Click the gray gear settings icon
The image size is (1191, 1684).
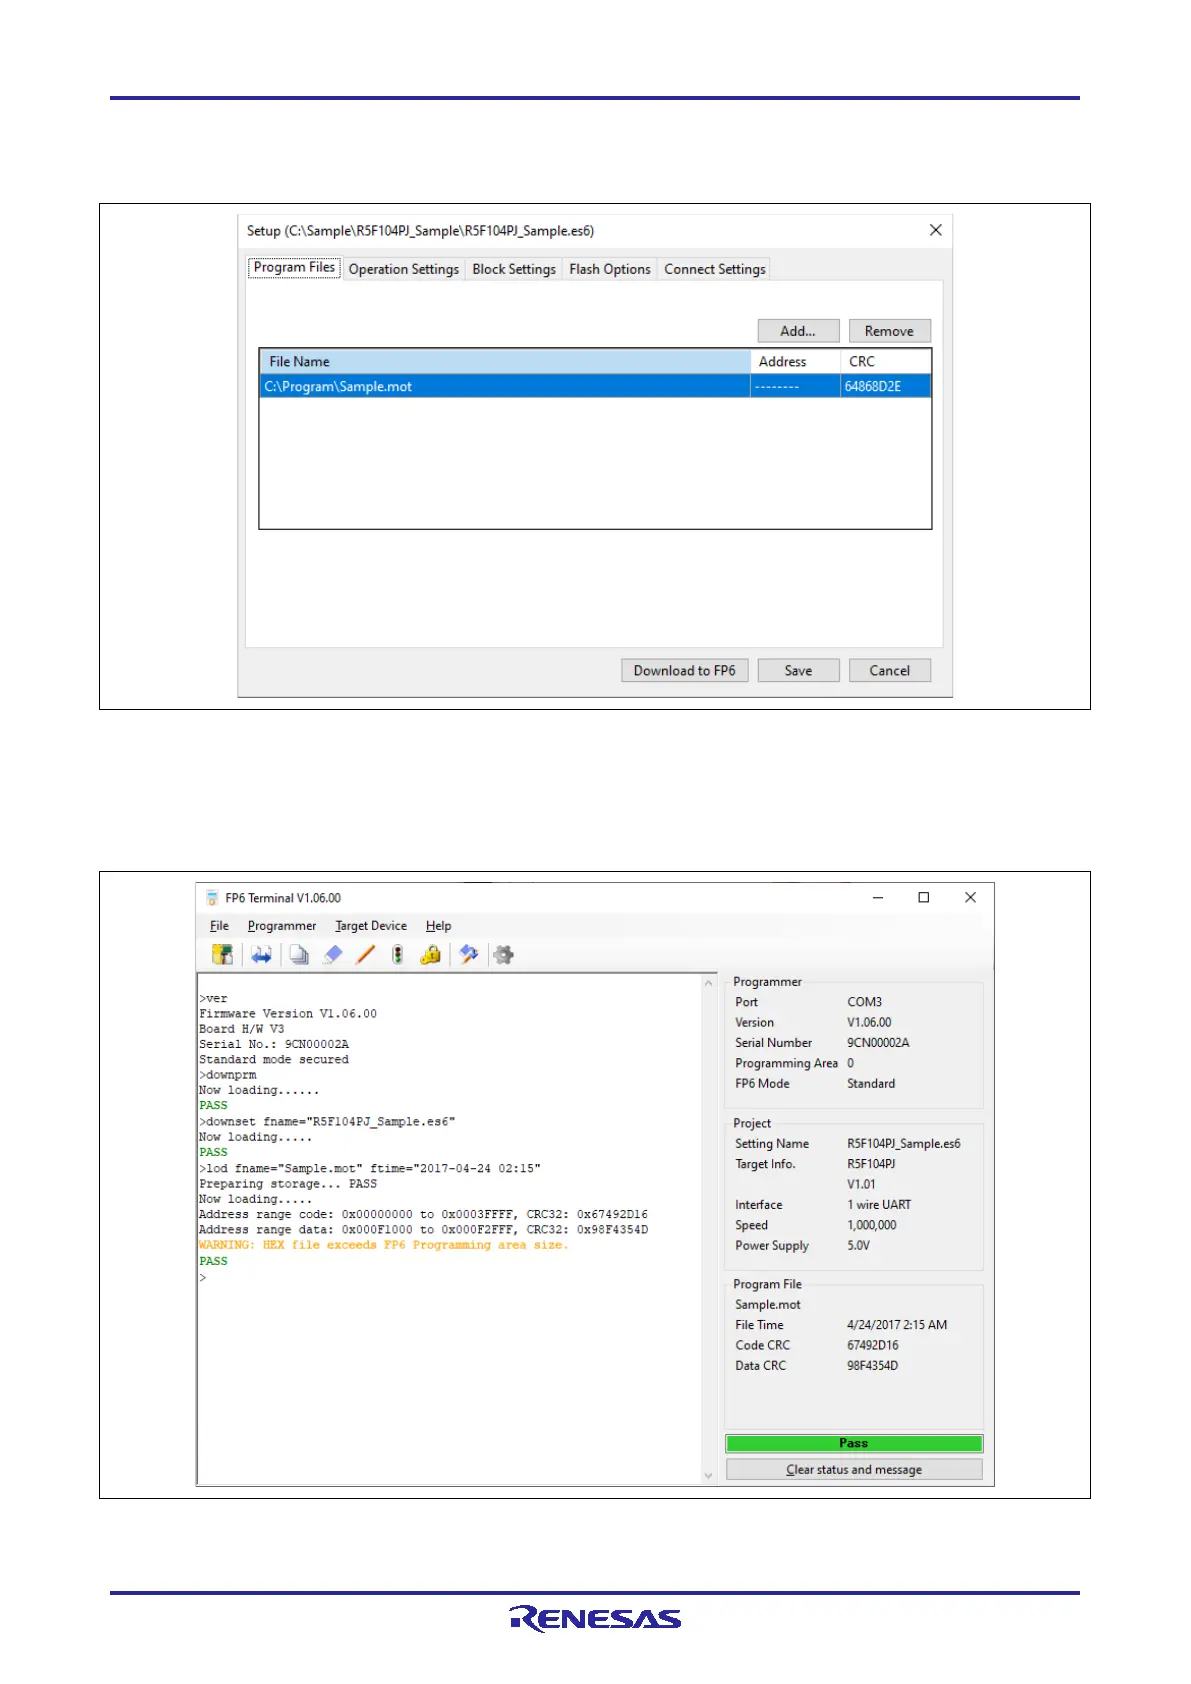504,955
